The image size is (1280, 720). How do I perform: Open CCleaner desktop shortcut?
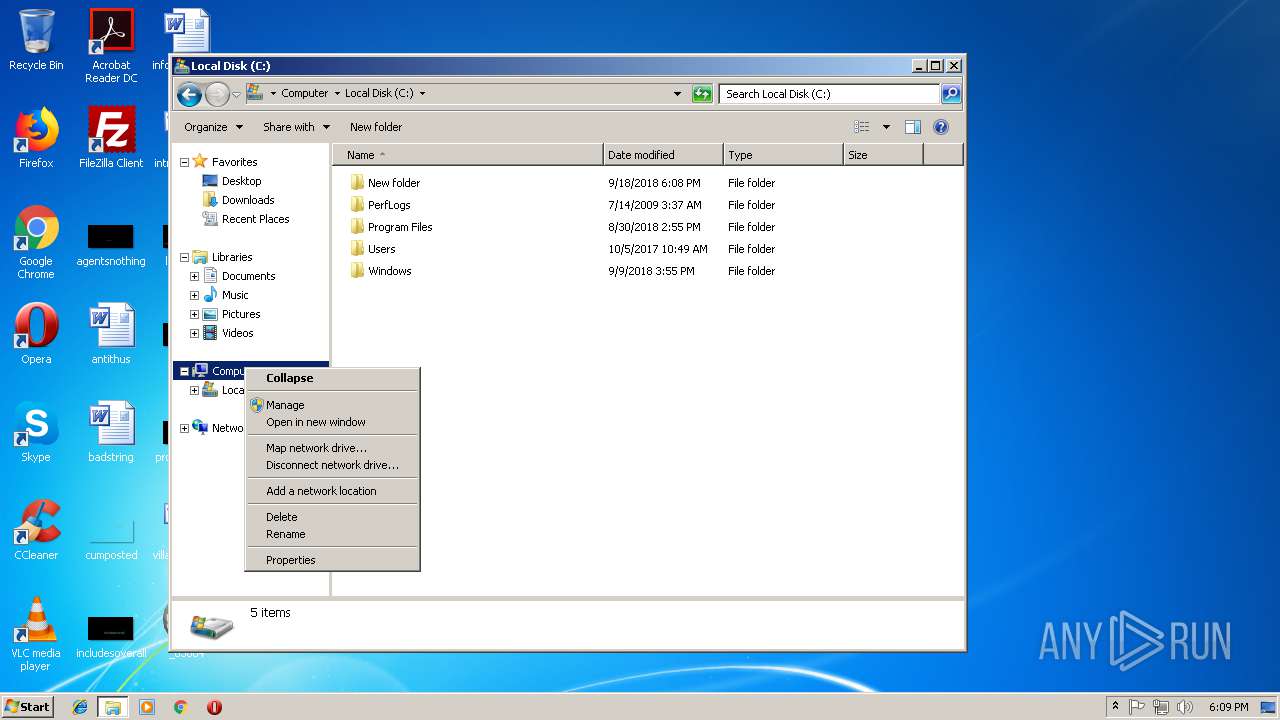(36, 530)
